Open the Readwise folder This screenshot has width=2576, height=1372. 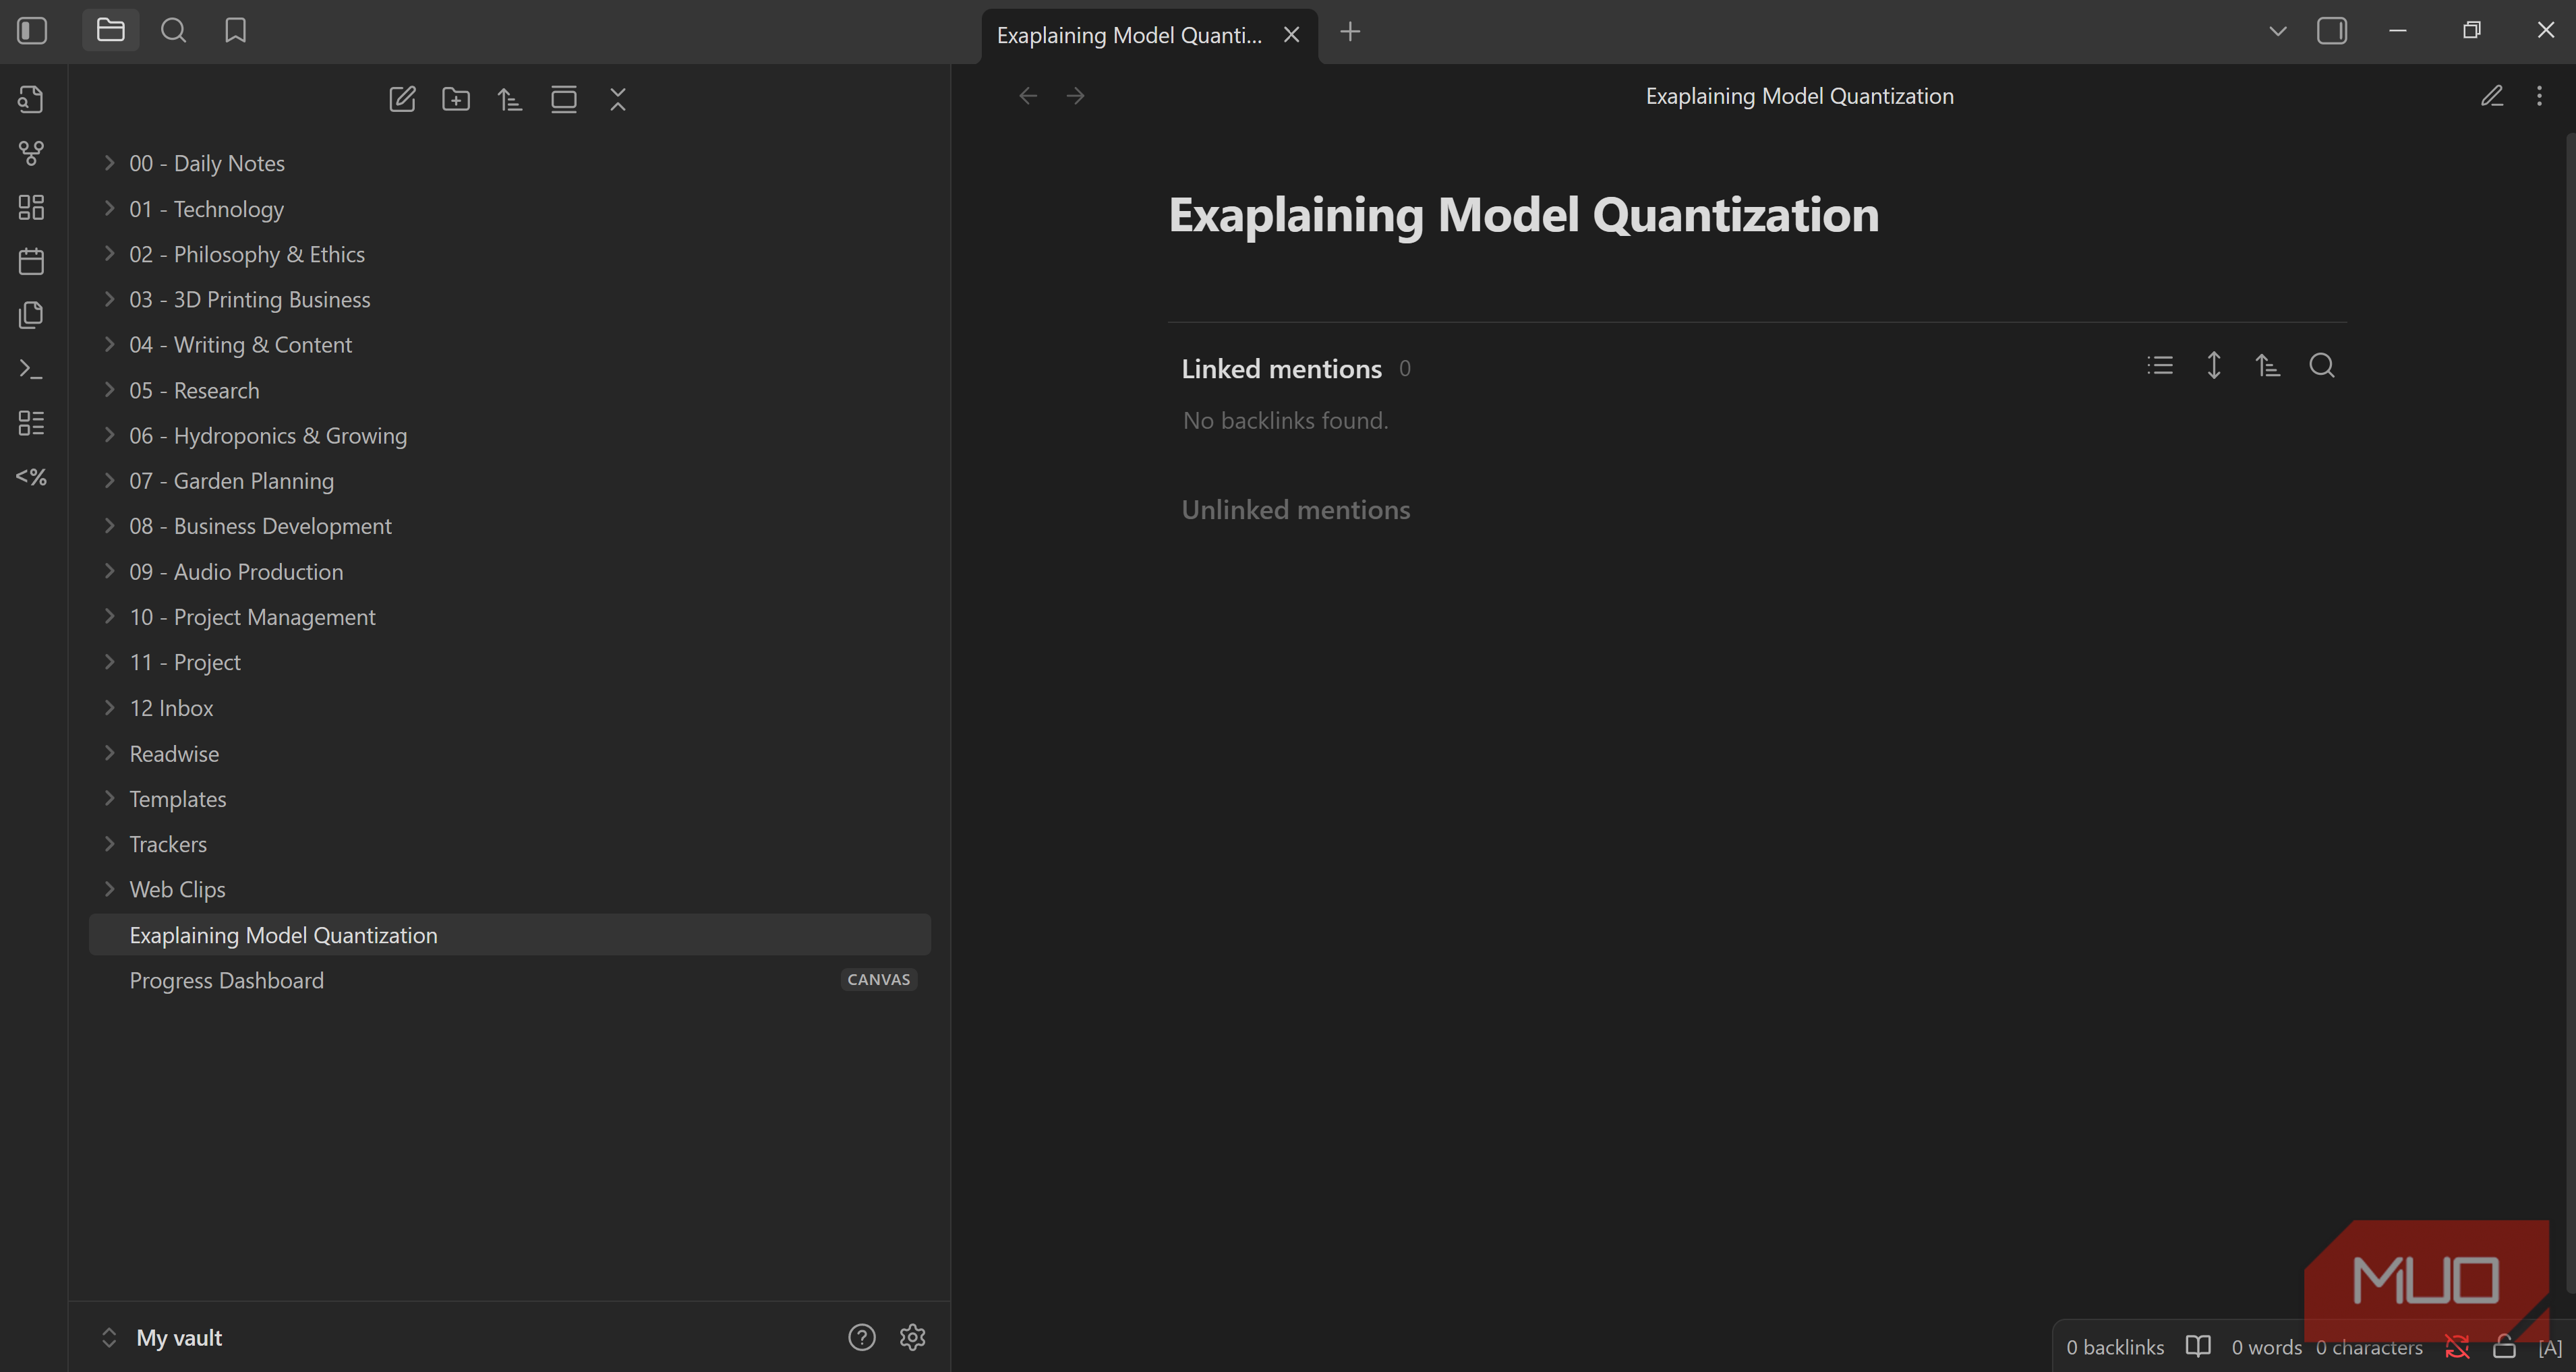510,754
